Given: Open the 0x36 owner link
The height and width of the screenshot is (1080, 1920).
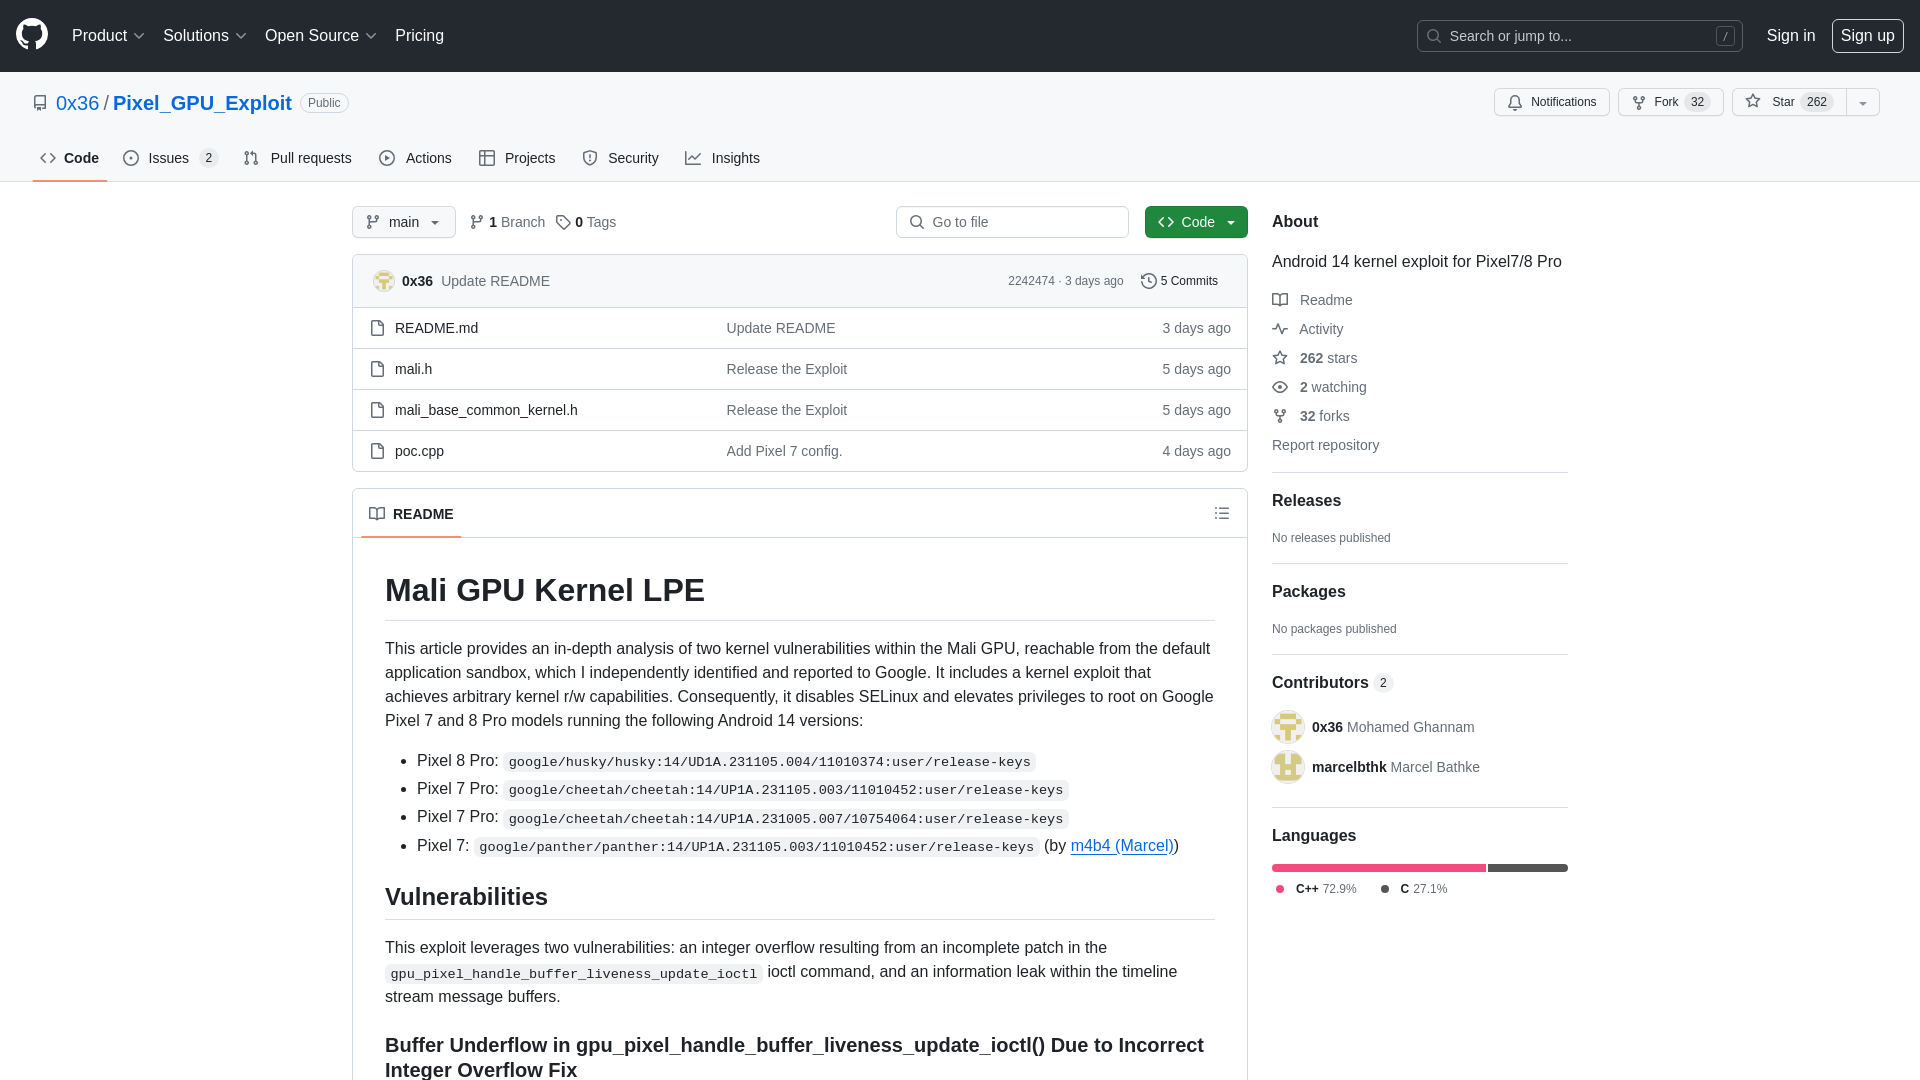Looking at the screenshot, I should (x=77, y=103).
